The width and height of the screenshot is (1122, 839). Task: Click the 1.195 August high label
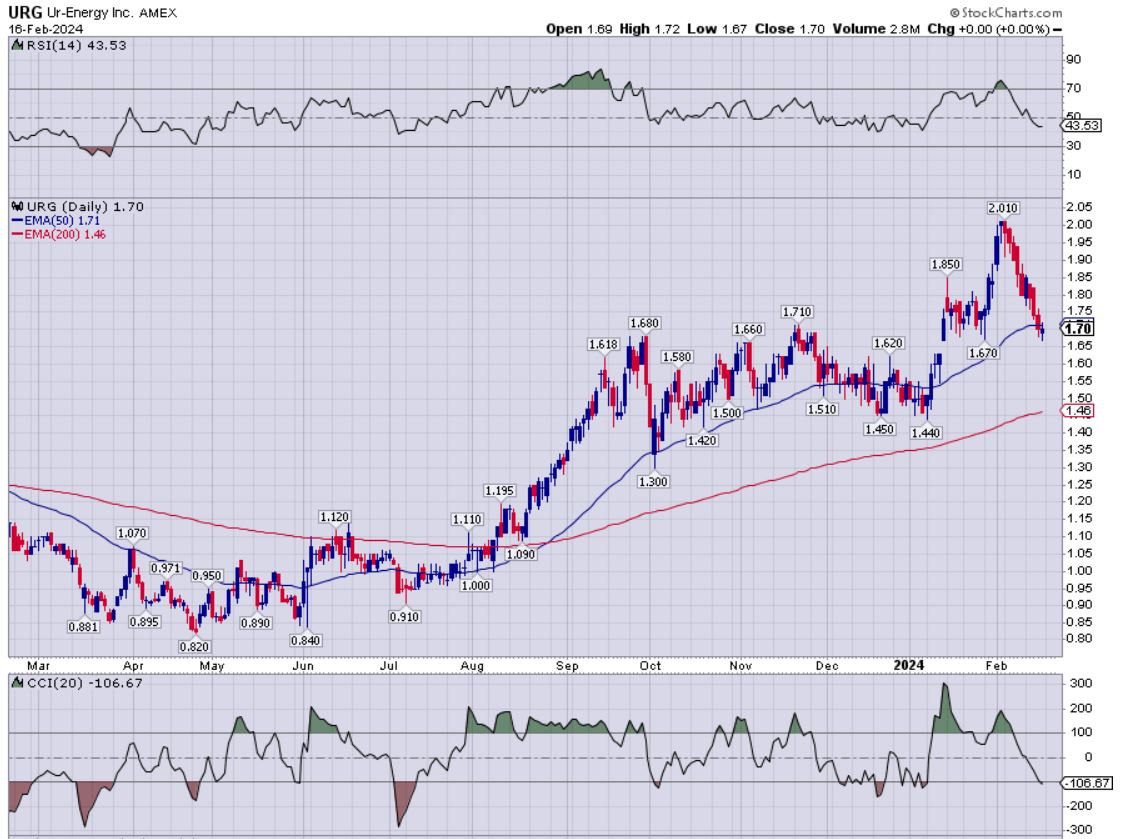(x=499, y=491)
